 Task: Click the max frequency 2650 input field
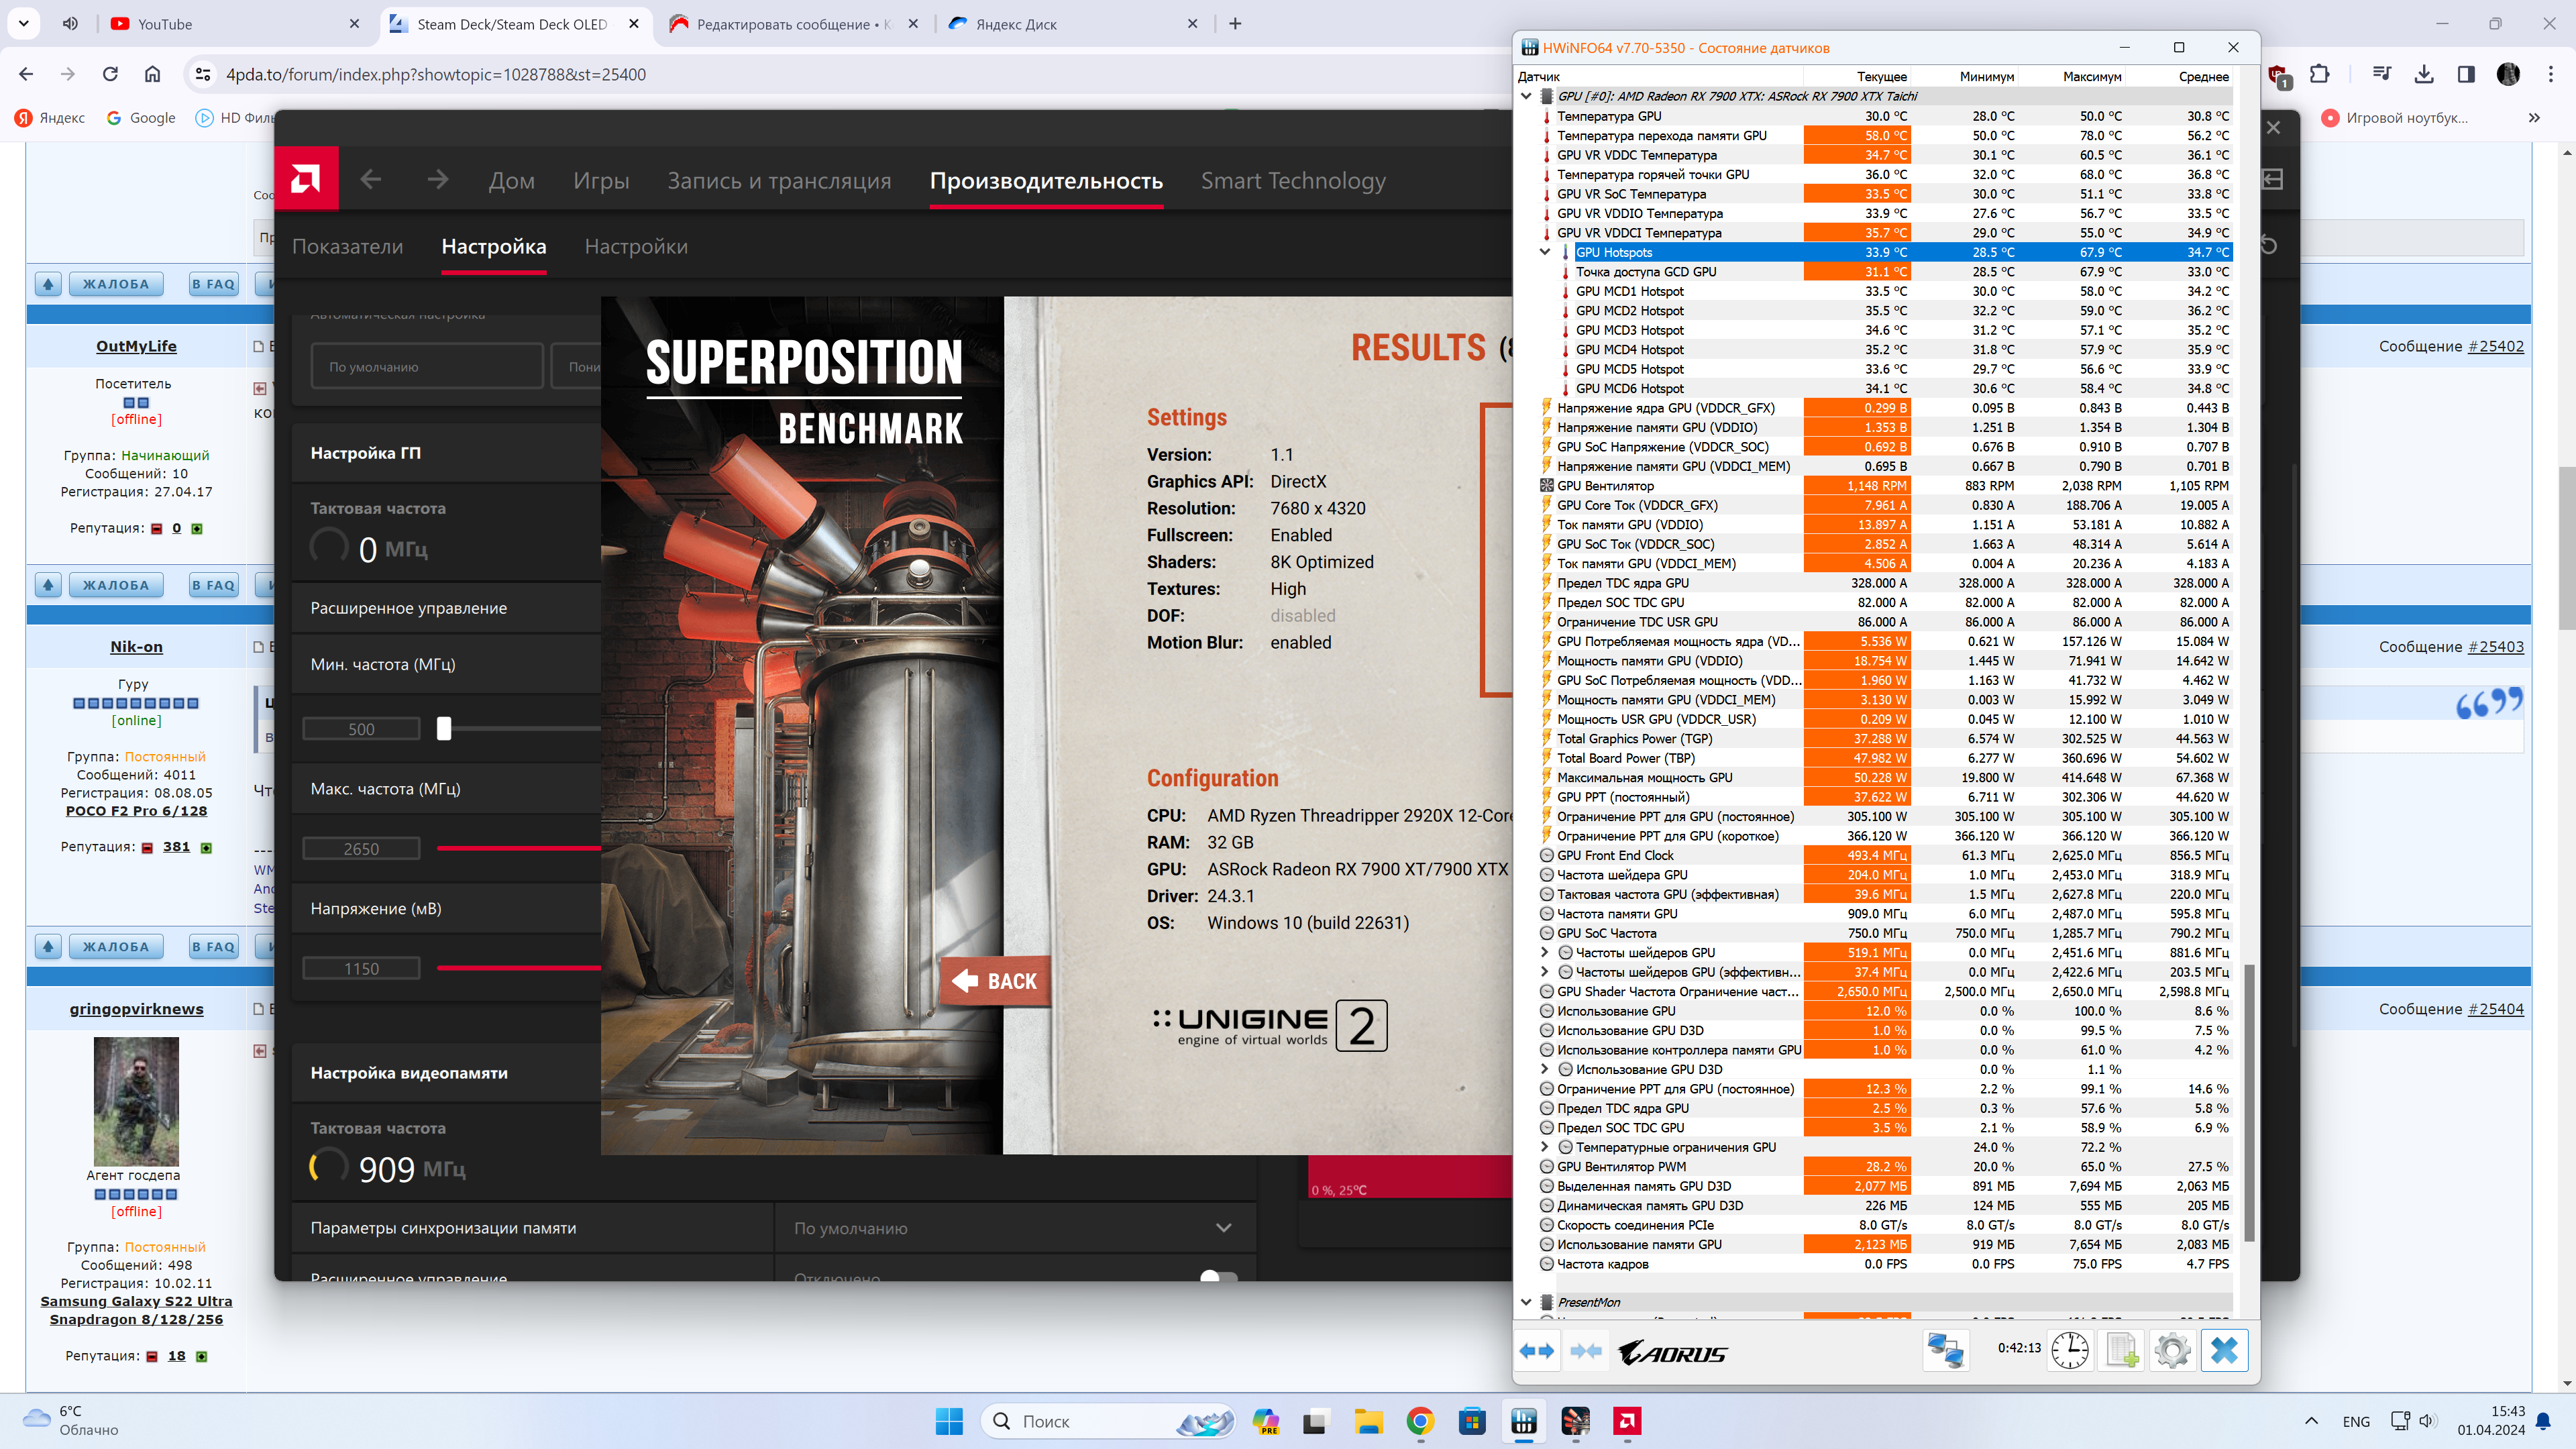(x=361, y=849)
